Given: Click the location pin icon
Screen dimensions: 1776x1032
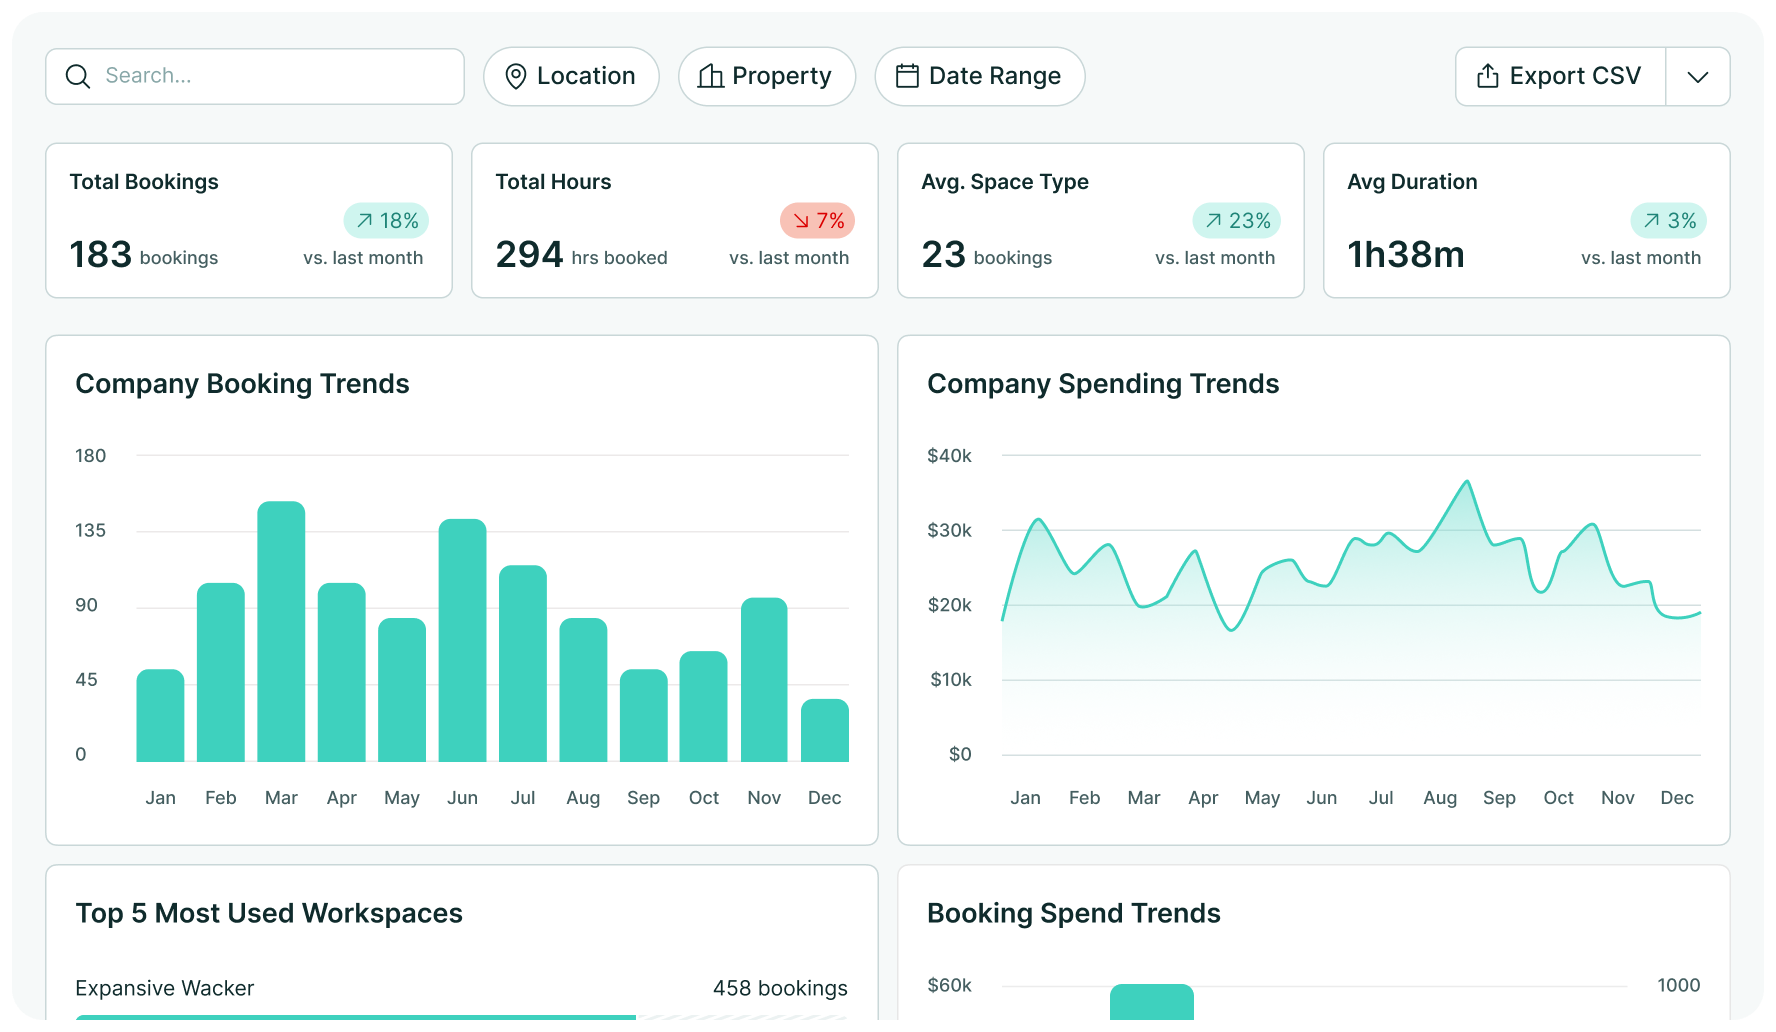Looking at the screenshot, I should (x=516, y=76).
